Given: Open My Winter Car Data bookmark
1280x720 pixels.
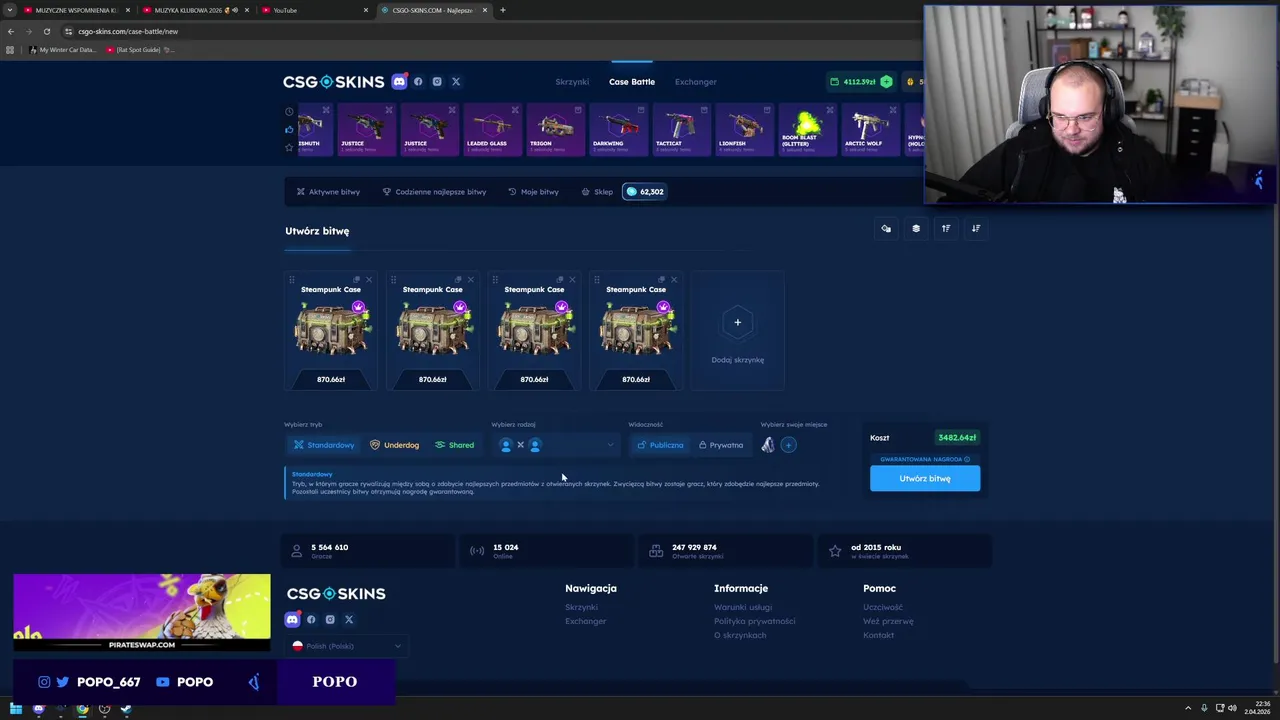Looking at the screenshot, I should tap(62, 50).
